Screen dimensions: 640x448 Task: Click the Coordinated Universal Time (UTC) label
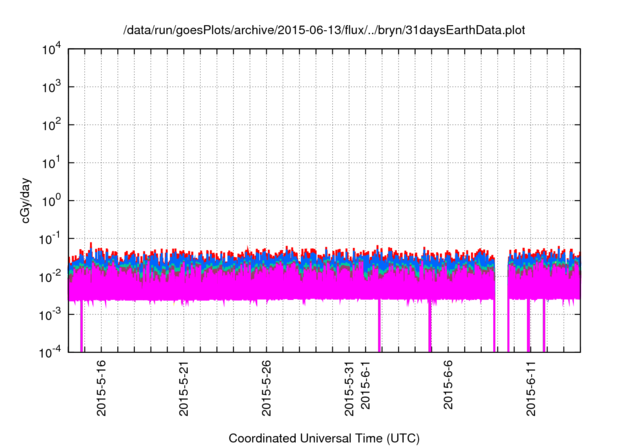point(324,438)
